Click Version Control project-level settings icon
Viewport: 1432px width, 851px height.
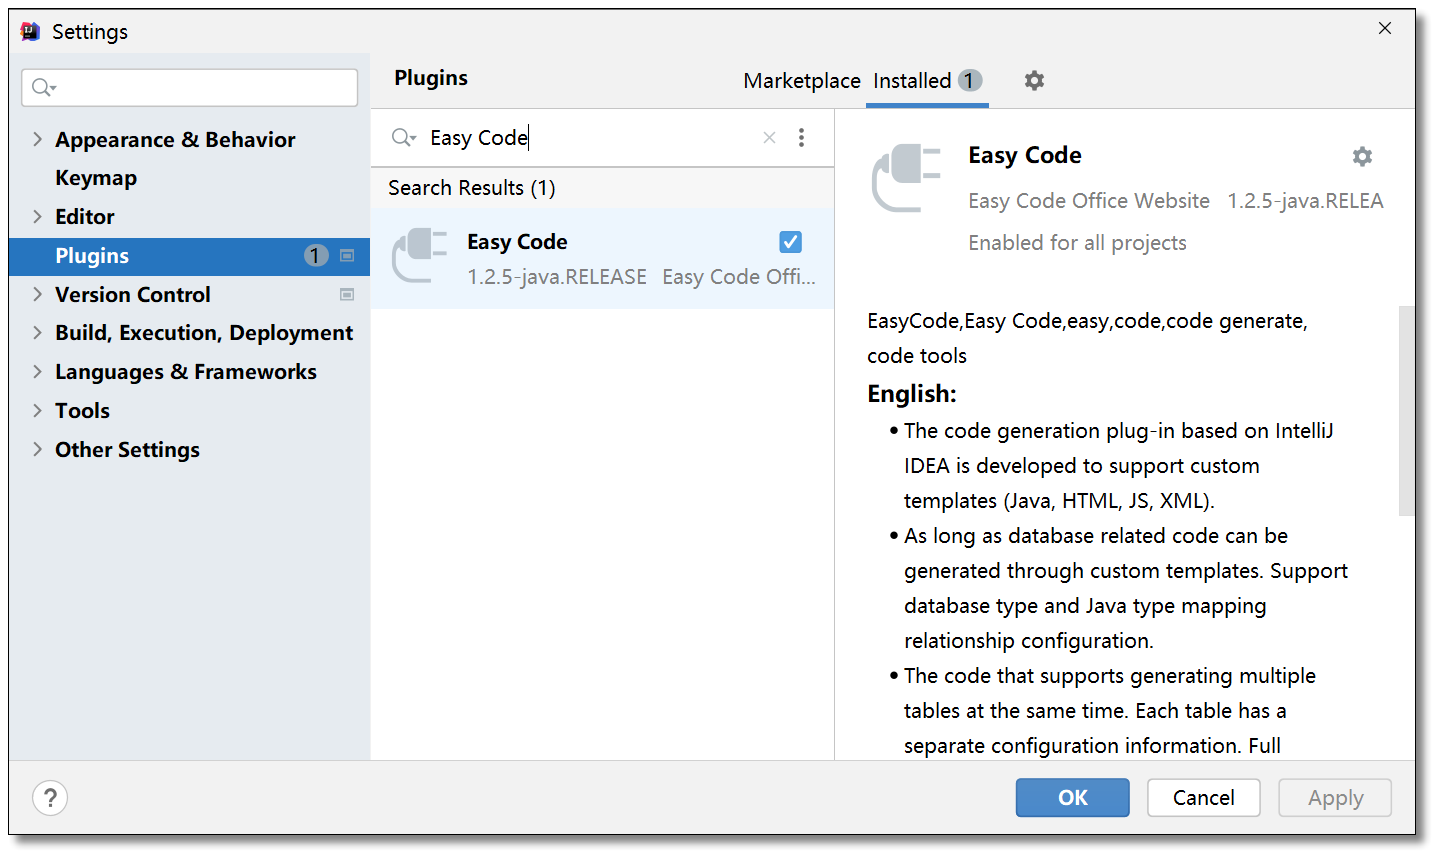pos(347,295)
